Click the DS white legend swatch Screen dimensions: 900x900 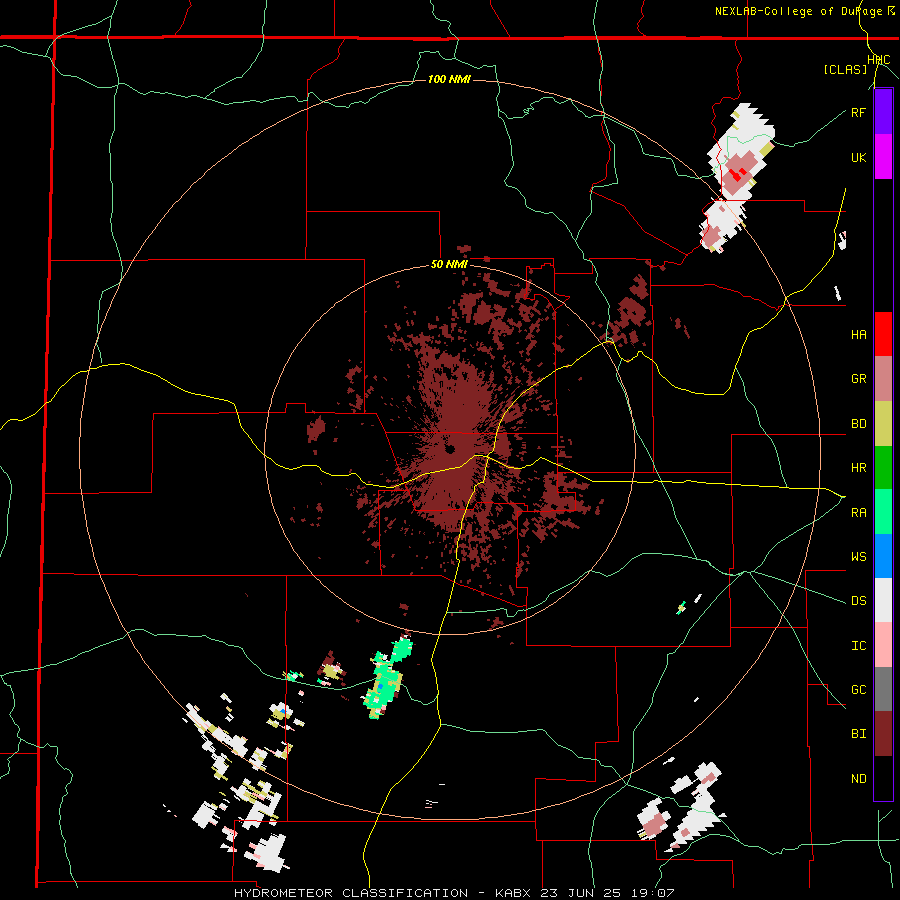coord(883,600)
